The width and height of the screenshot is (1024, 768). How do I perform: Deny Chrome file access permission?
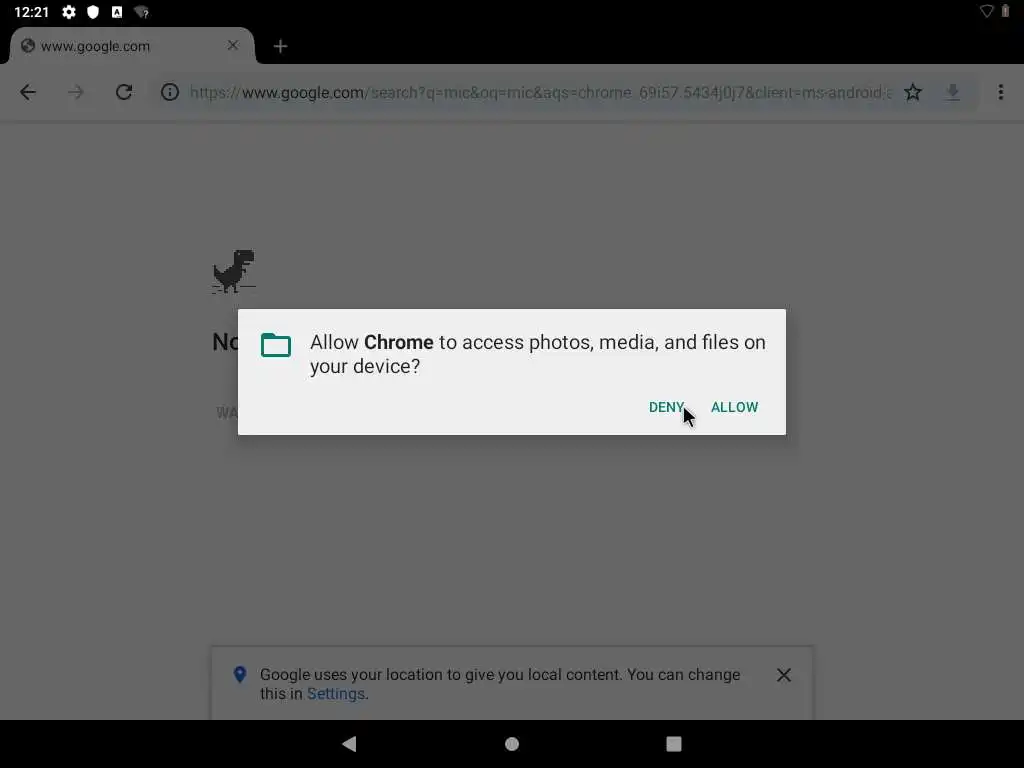tap(665, 407)
